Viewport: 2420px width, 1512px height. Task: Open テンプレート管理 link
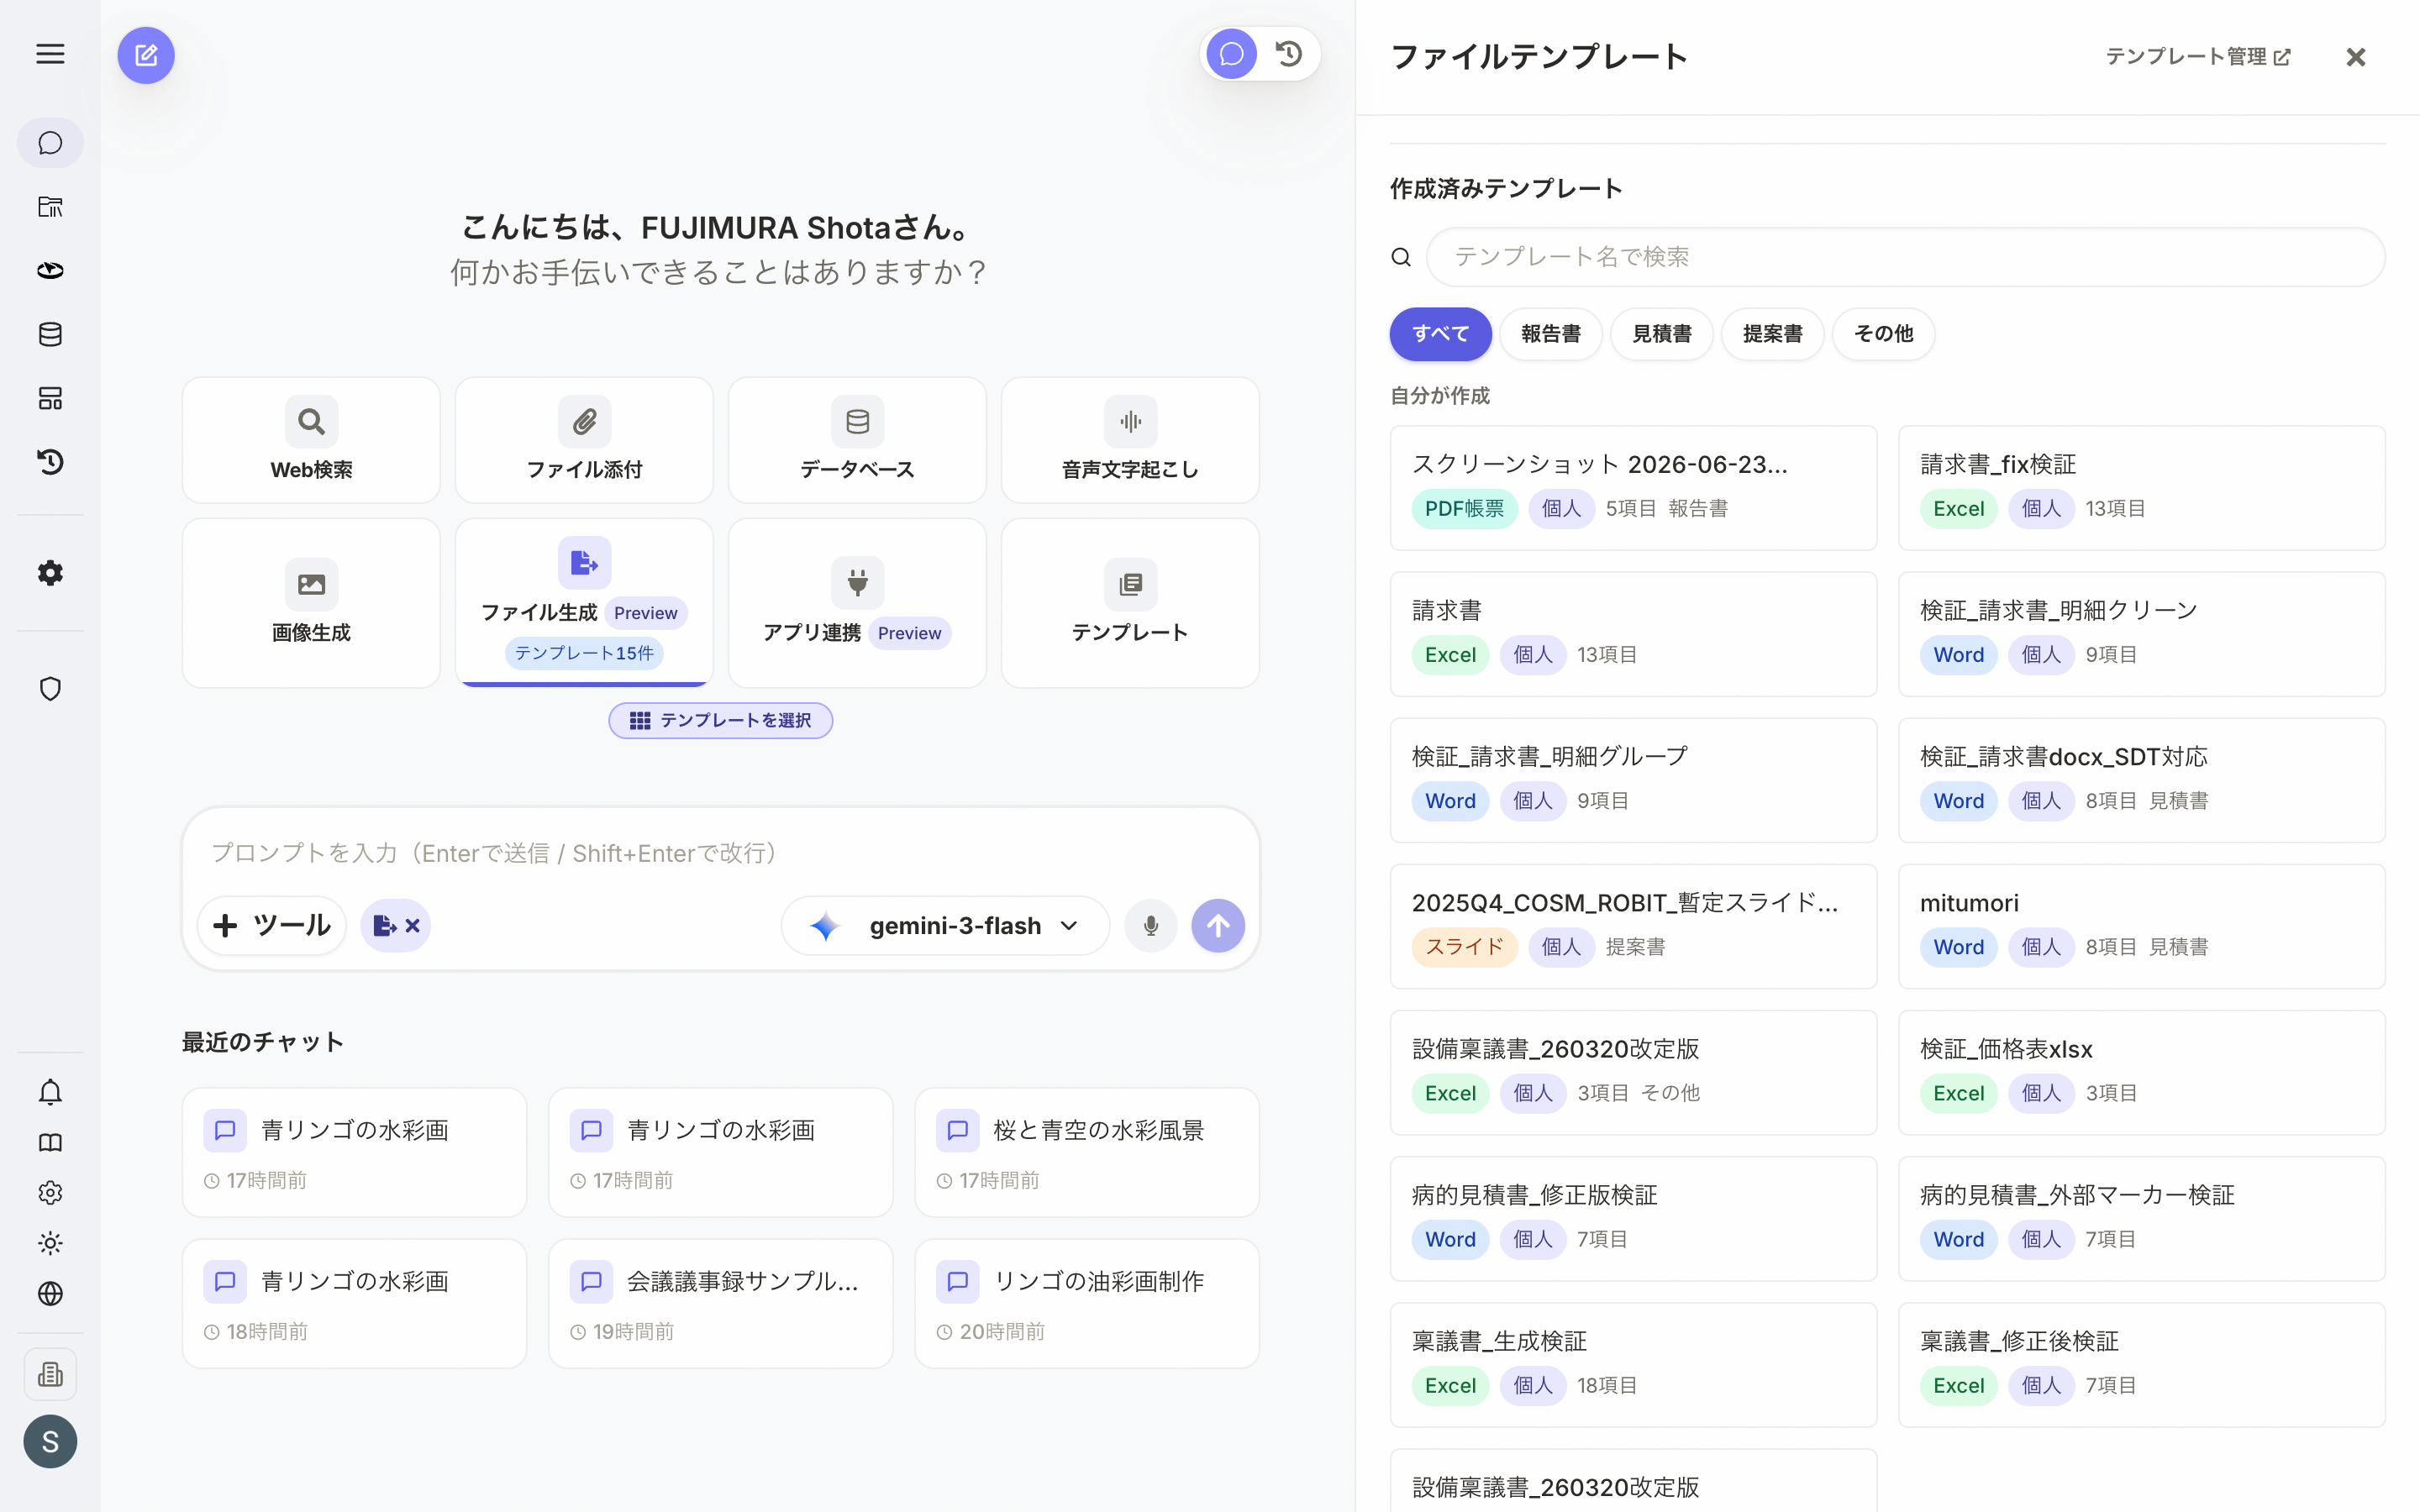(x=2198, y=57)
